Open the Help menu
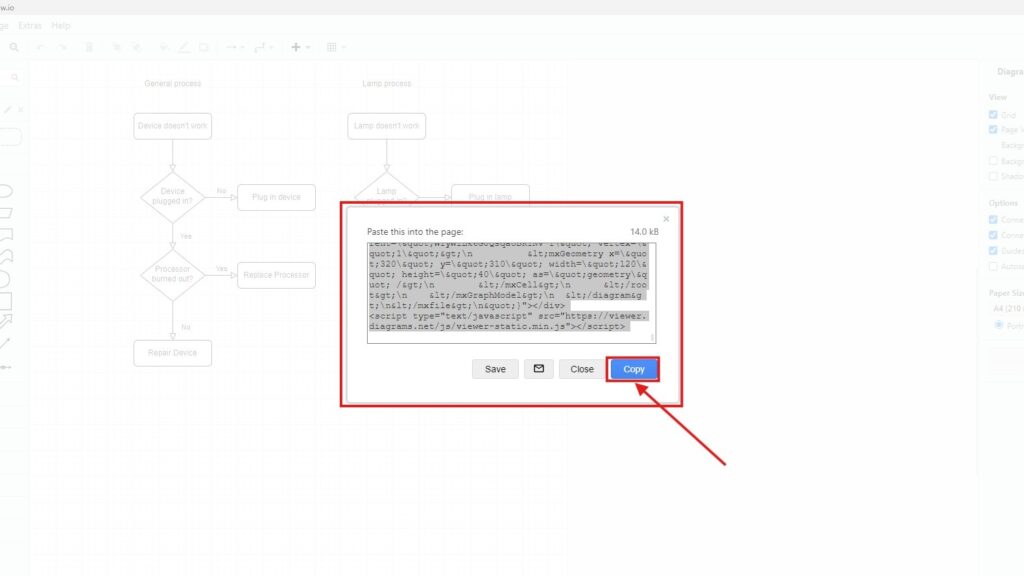Viewport: 1024px width, 576px height. click(61, 25)
